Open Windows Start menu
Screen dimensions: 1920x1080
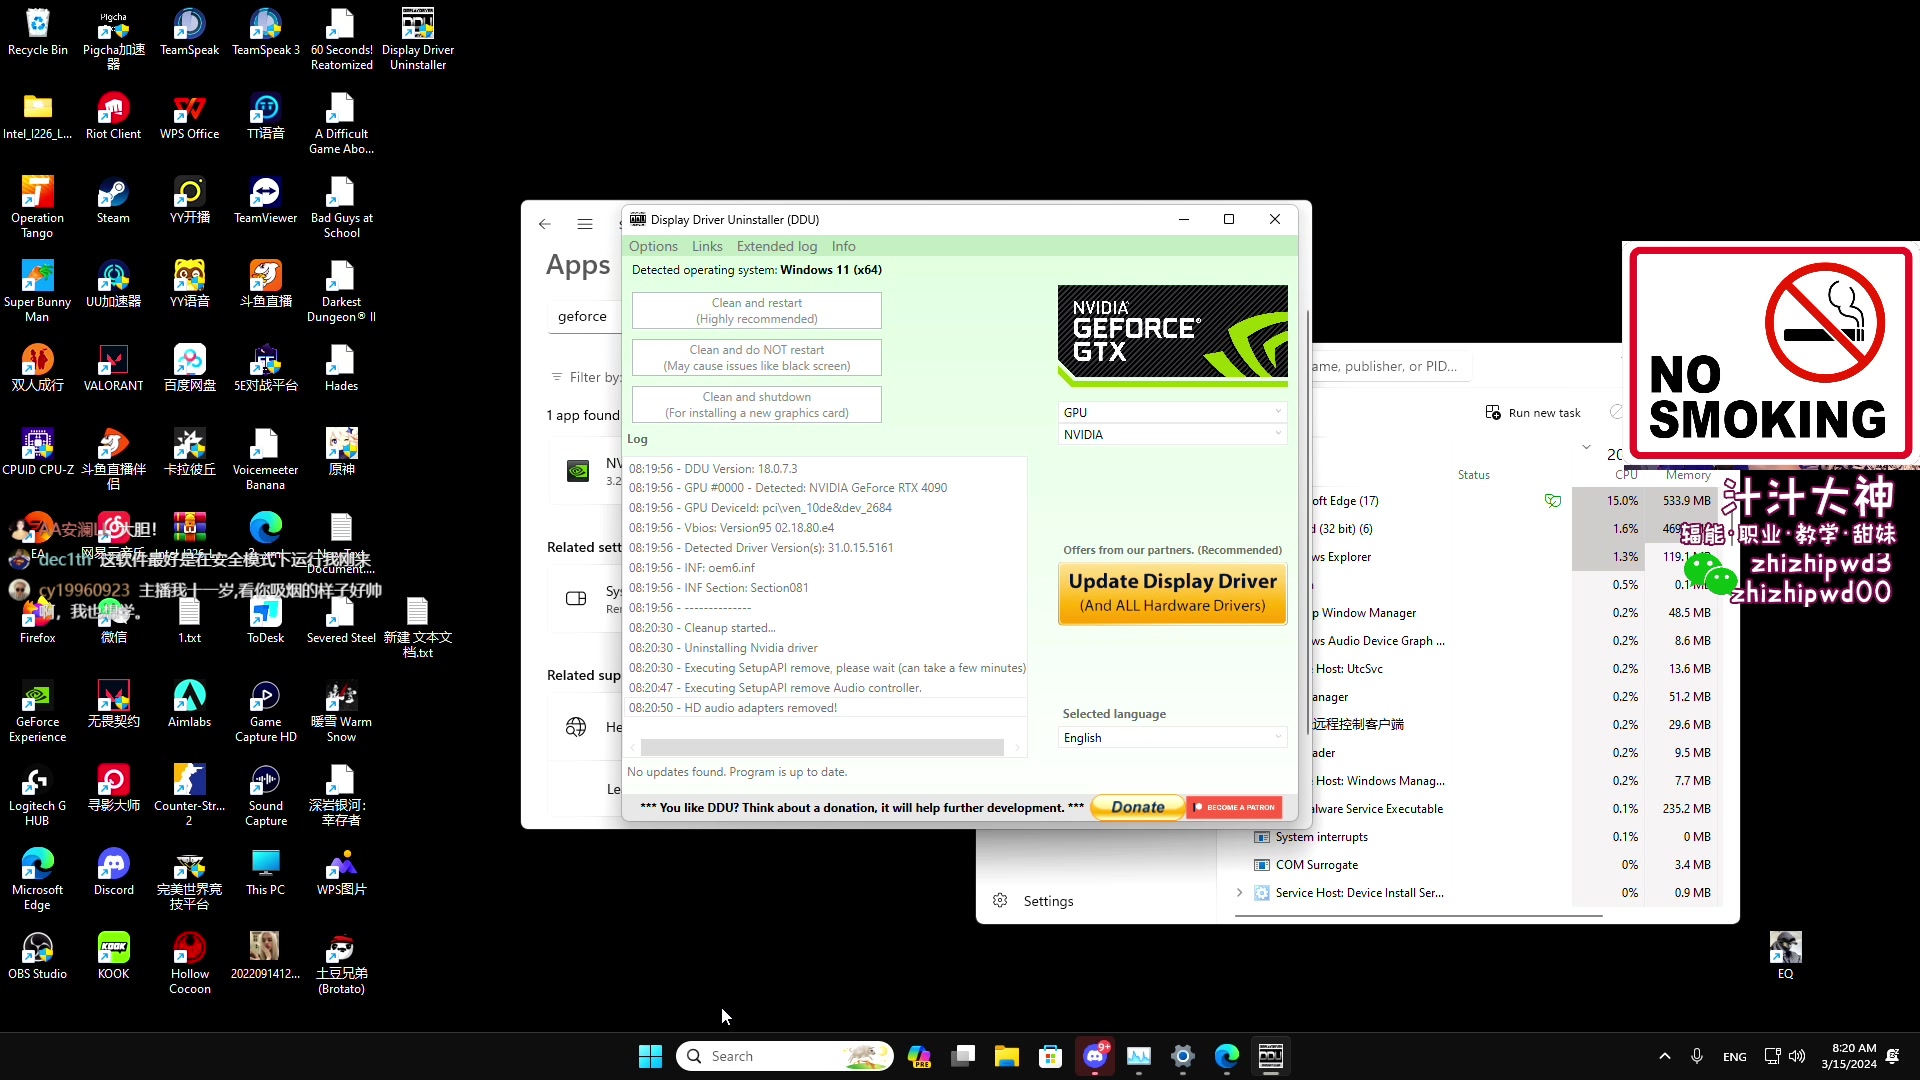[x=650, y=1056]
